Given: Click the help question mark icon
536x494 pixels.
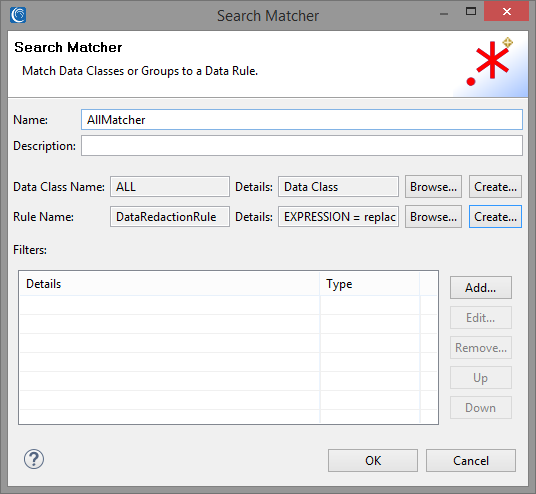Looking at the screenshot, I should pyautogui.click(x=34, y=459).
